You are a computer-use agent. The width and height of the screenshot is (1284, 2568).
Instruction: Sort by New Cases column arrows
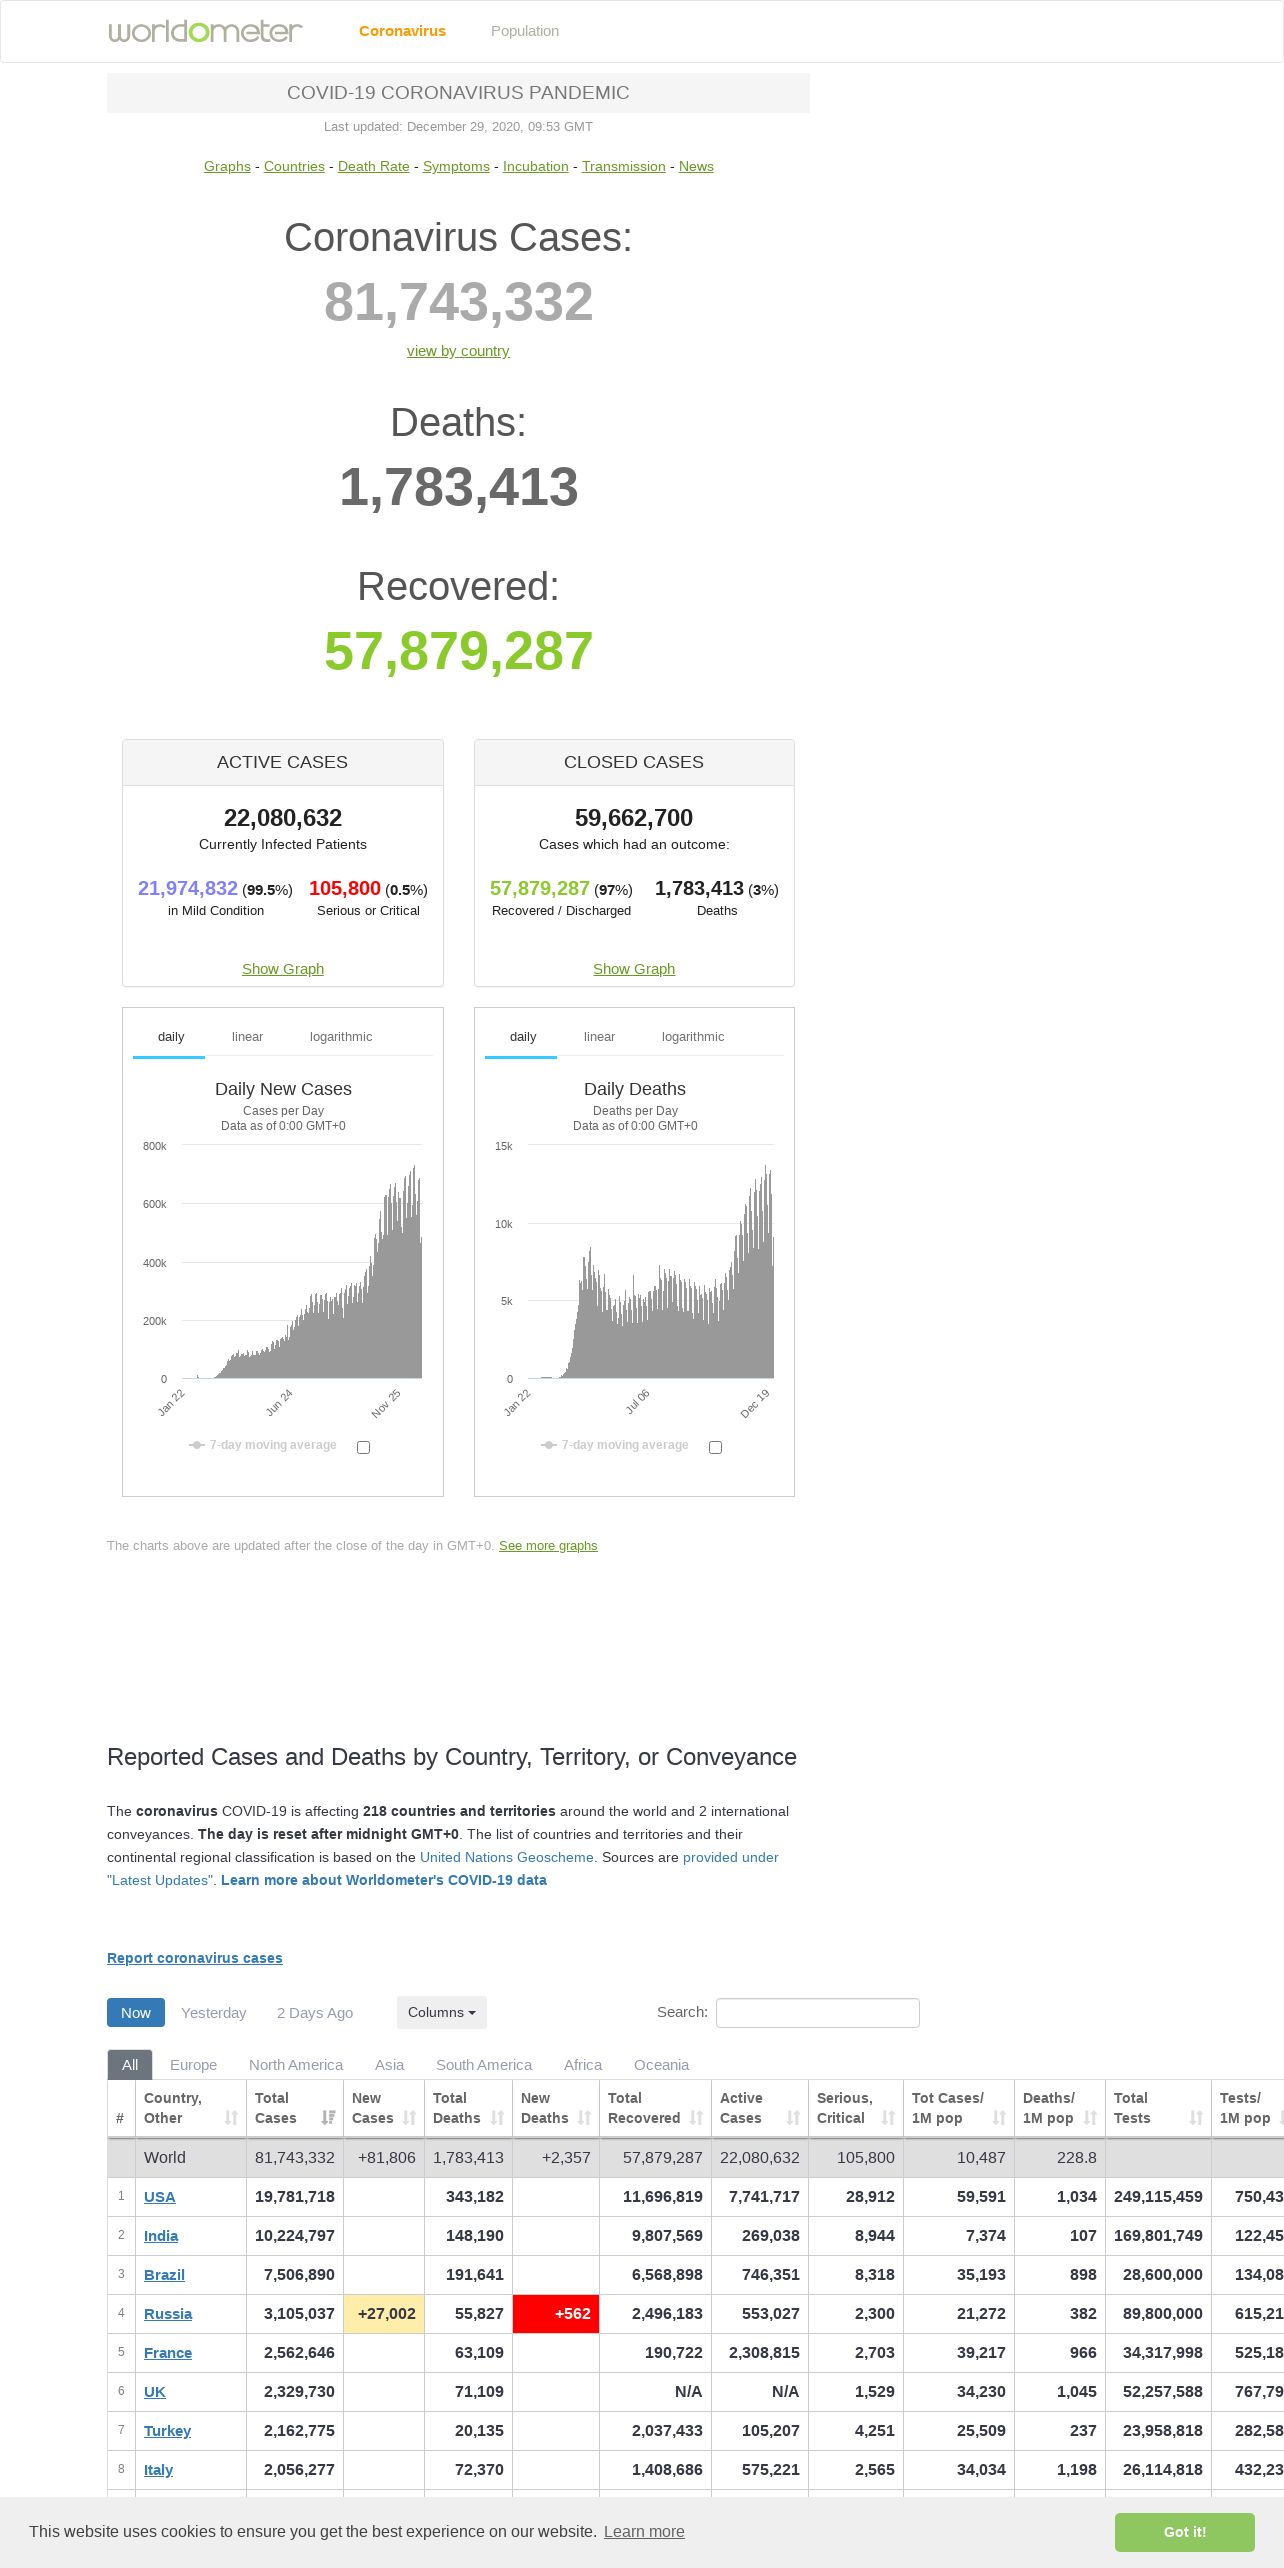pyautogui.click(x=409, y=2118)
